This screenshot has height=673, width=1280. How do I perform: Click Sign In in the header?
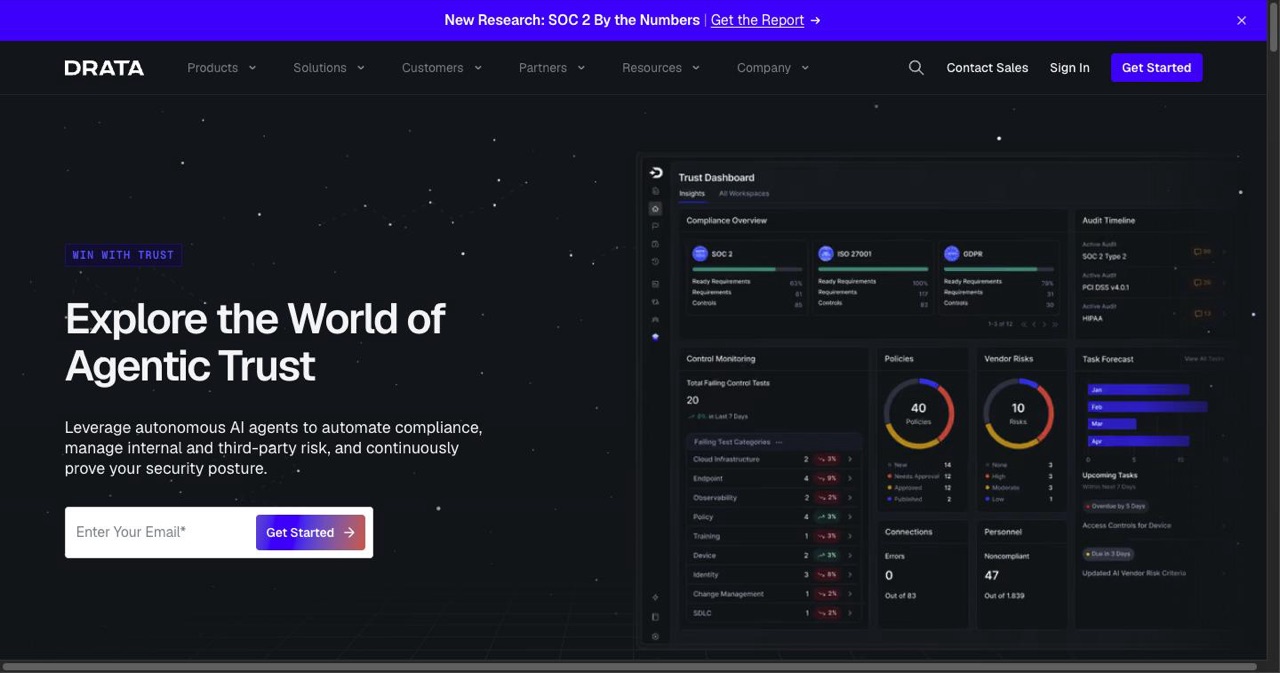tap(1069, 68)
